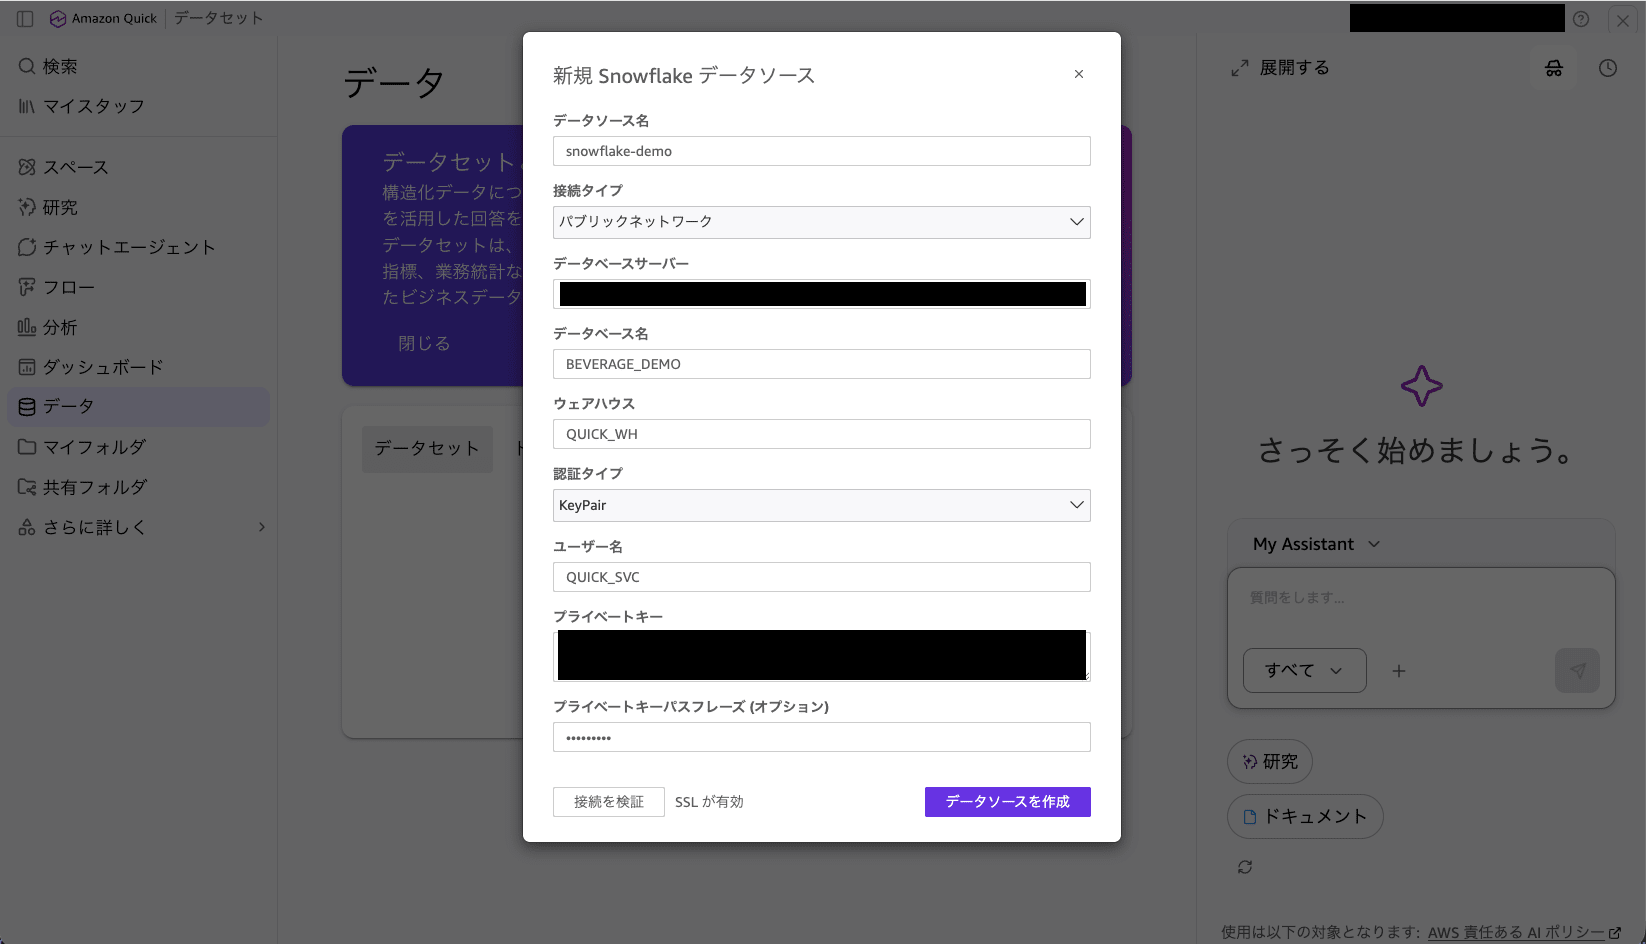Click the マイフォルダ folder icon
The image size is (1646, 944).
(x=27, y=447)
